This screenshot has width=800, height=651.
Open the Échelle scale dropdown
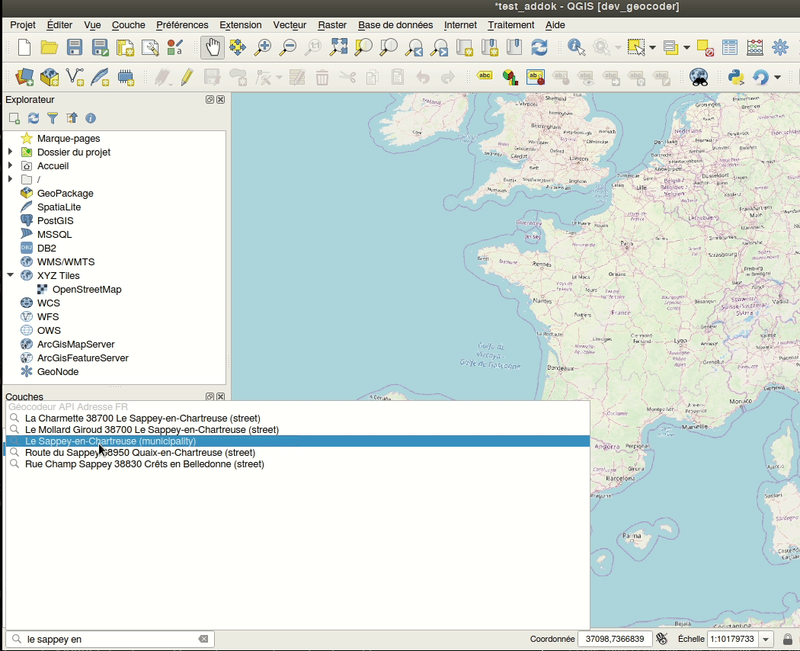coord(765,639)
